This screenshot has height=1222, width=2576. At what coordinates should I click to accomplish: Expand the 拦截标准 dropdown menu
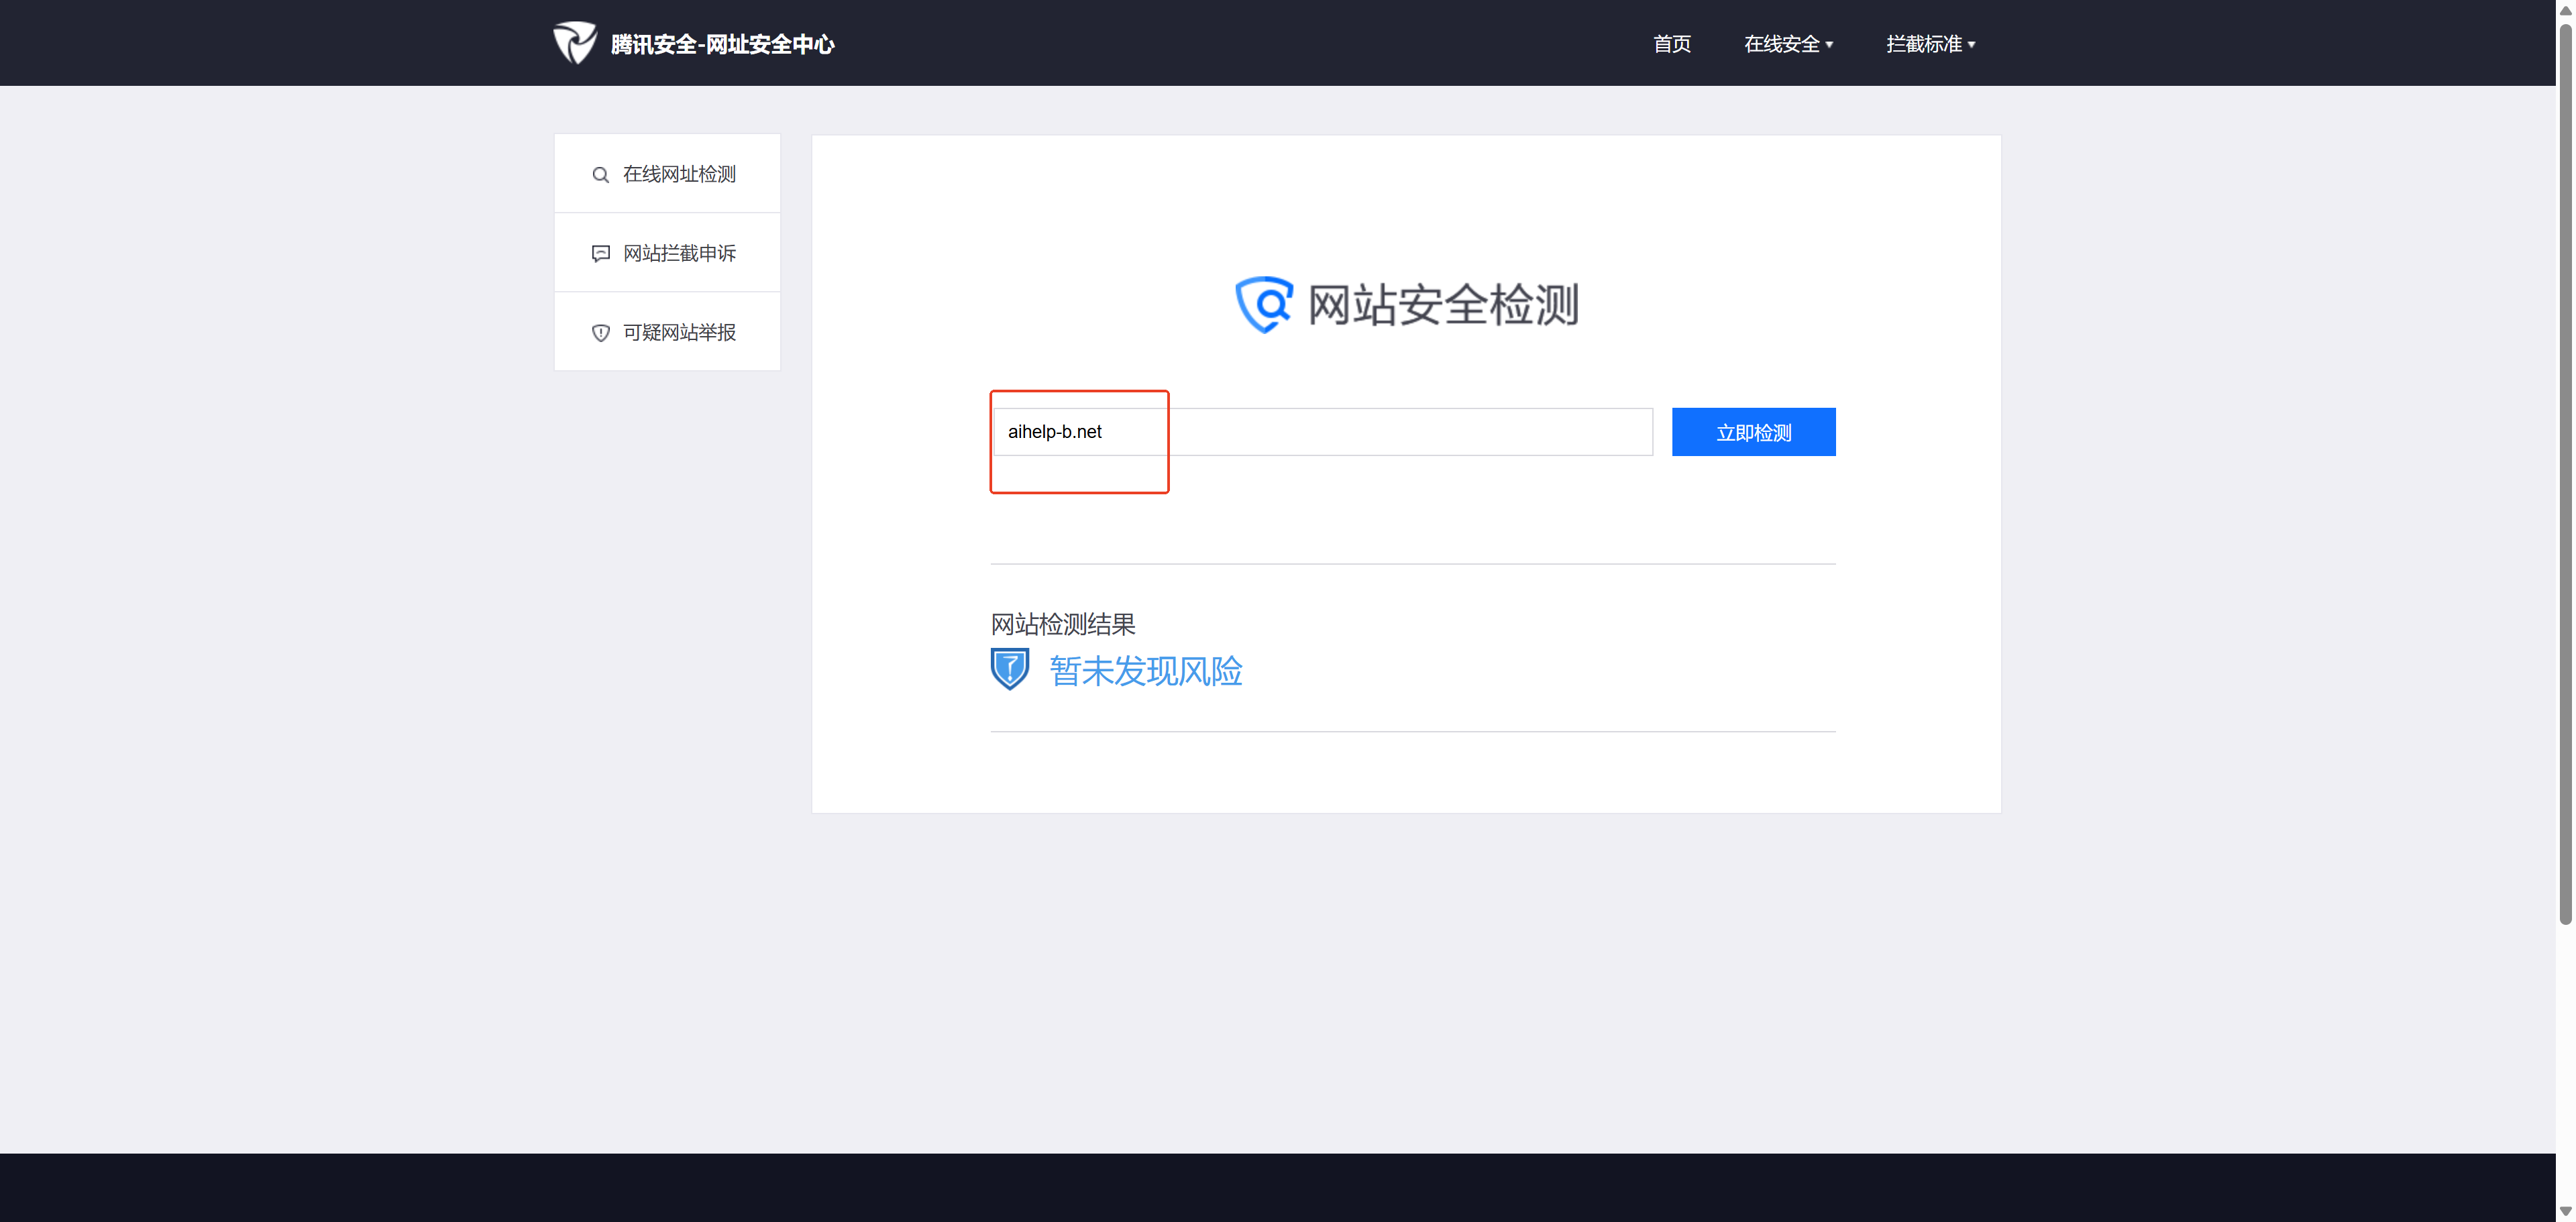pyautogui.click(x=1923, y=44)
